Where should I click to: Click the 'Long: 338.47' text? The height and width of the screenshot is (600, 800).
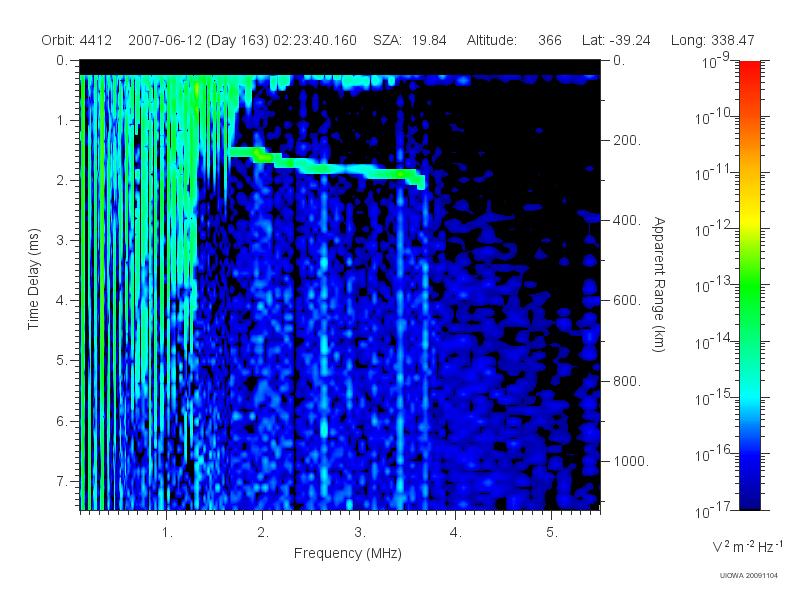click(x=712, y=40)
